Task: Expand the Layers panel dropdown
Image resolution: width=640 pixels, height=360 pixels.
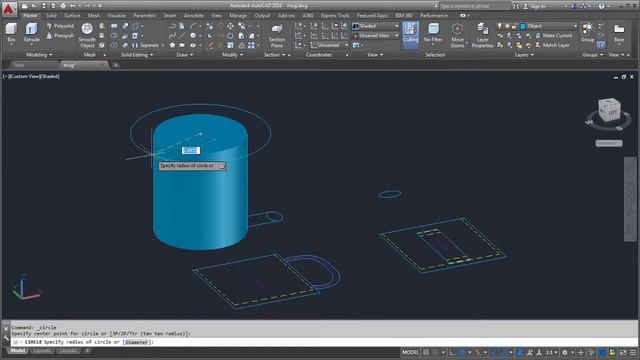Action: coord(524,55)
